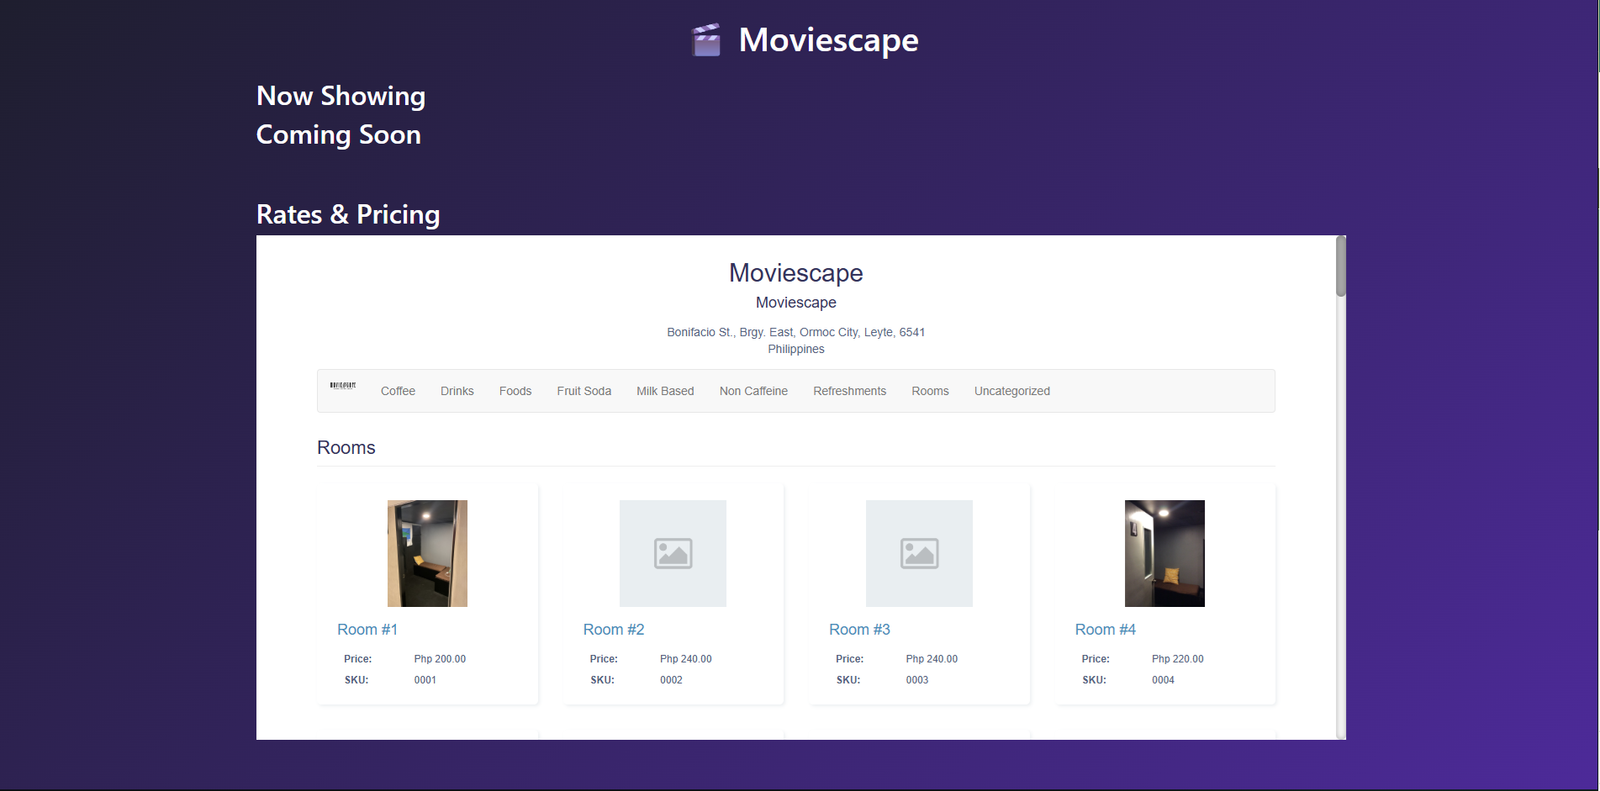Select the Drinks category tab
Image resolution: width=1600 pixels, height=791 pixels.
coord(457,391)
